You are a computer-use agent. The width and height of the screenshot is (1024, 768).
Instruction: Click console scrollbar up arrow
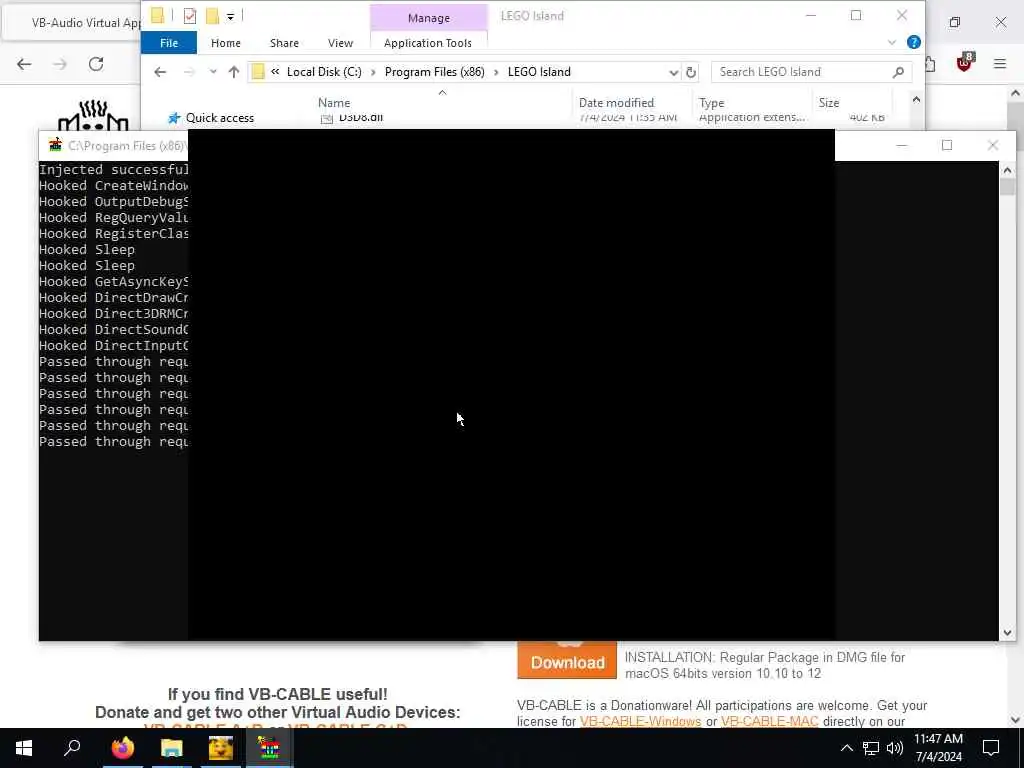click(1007, 170)
